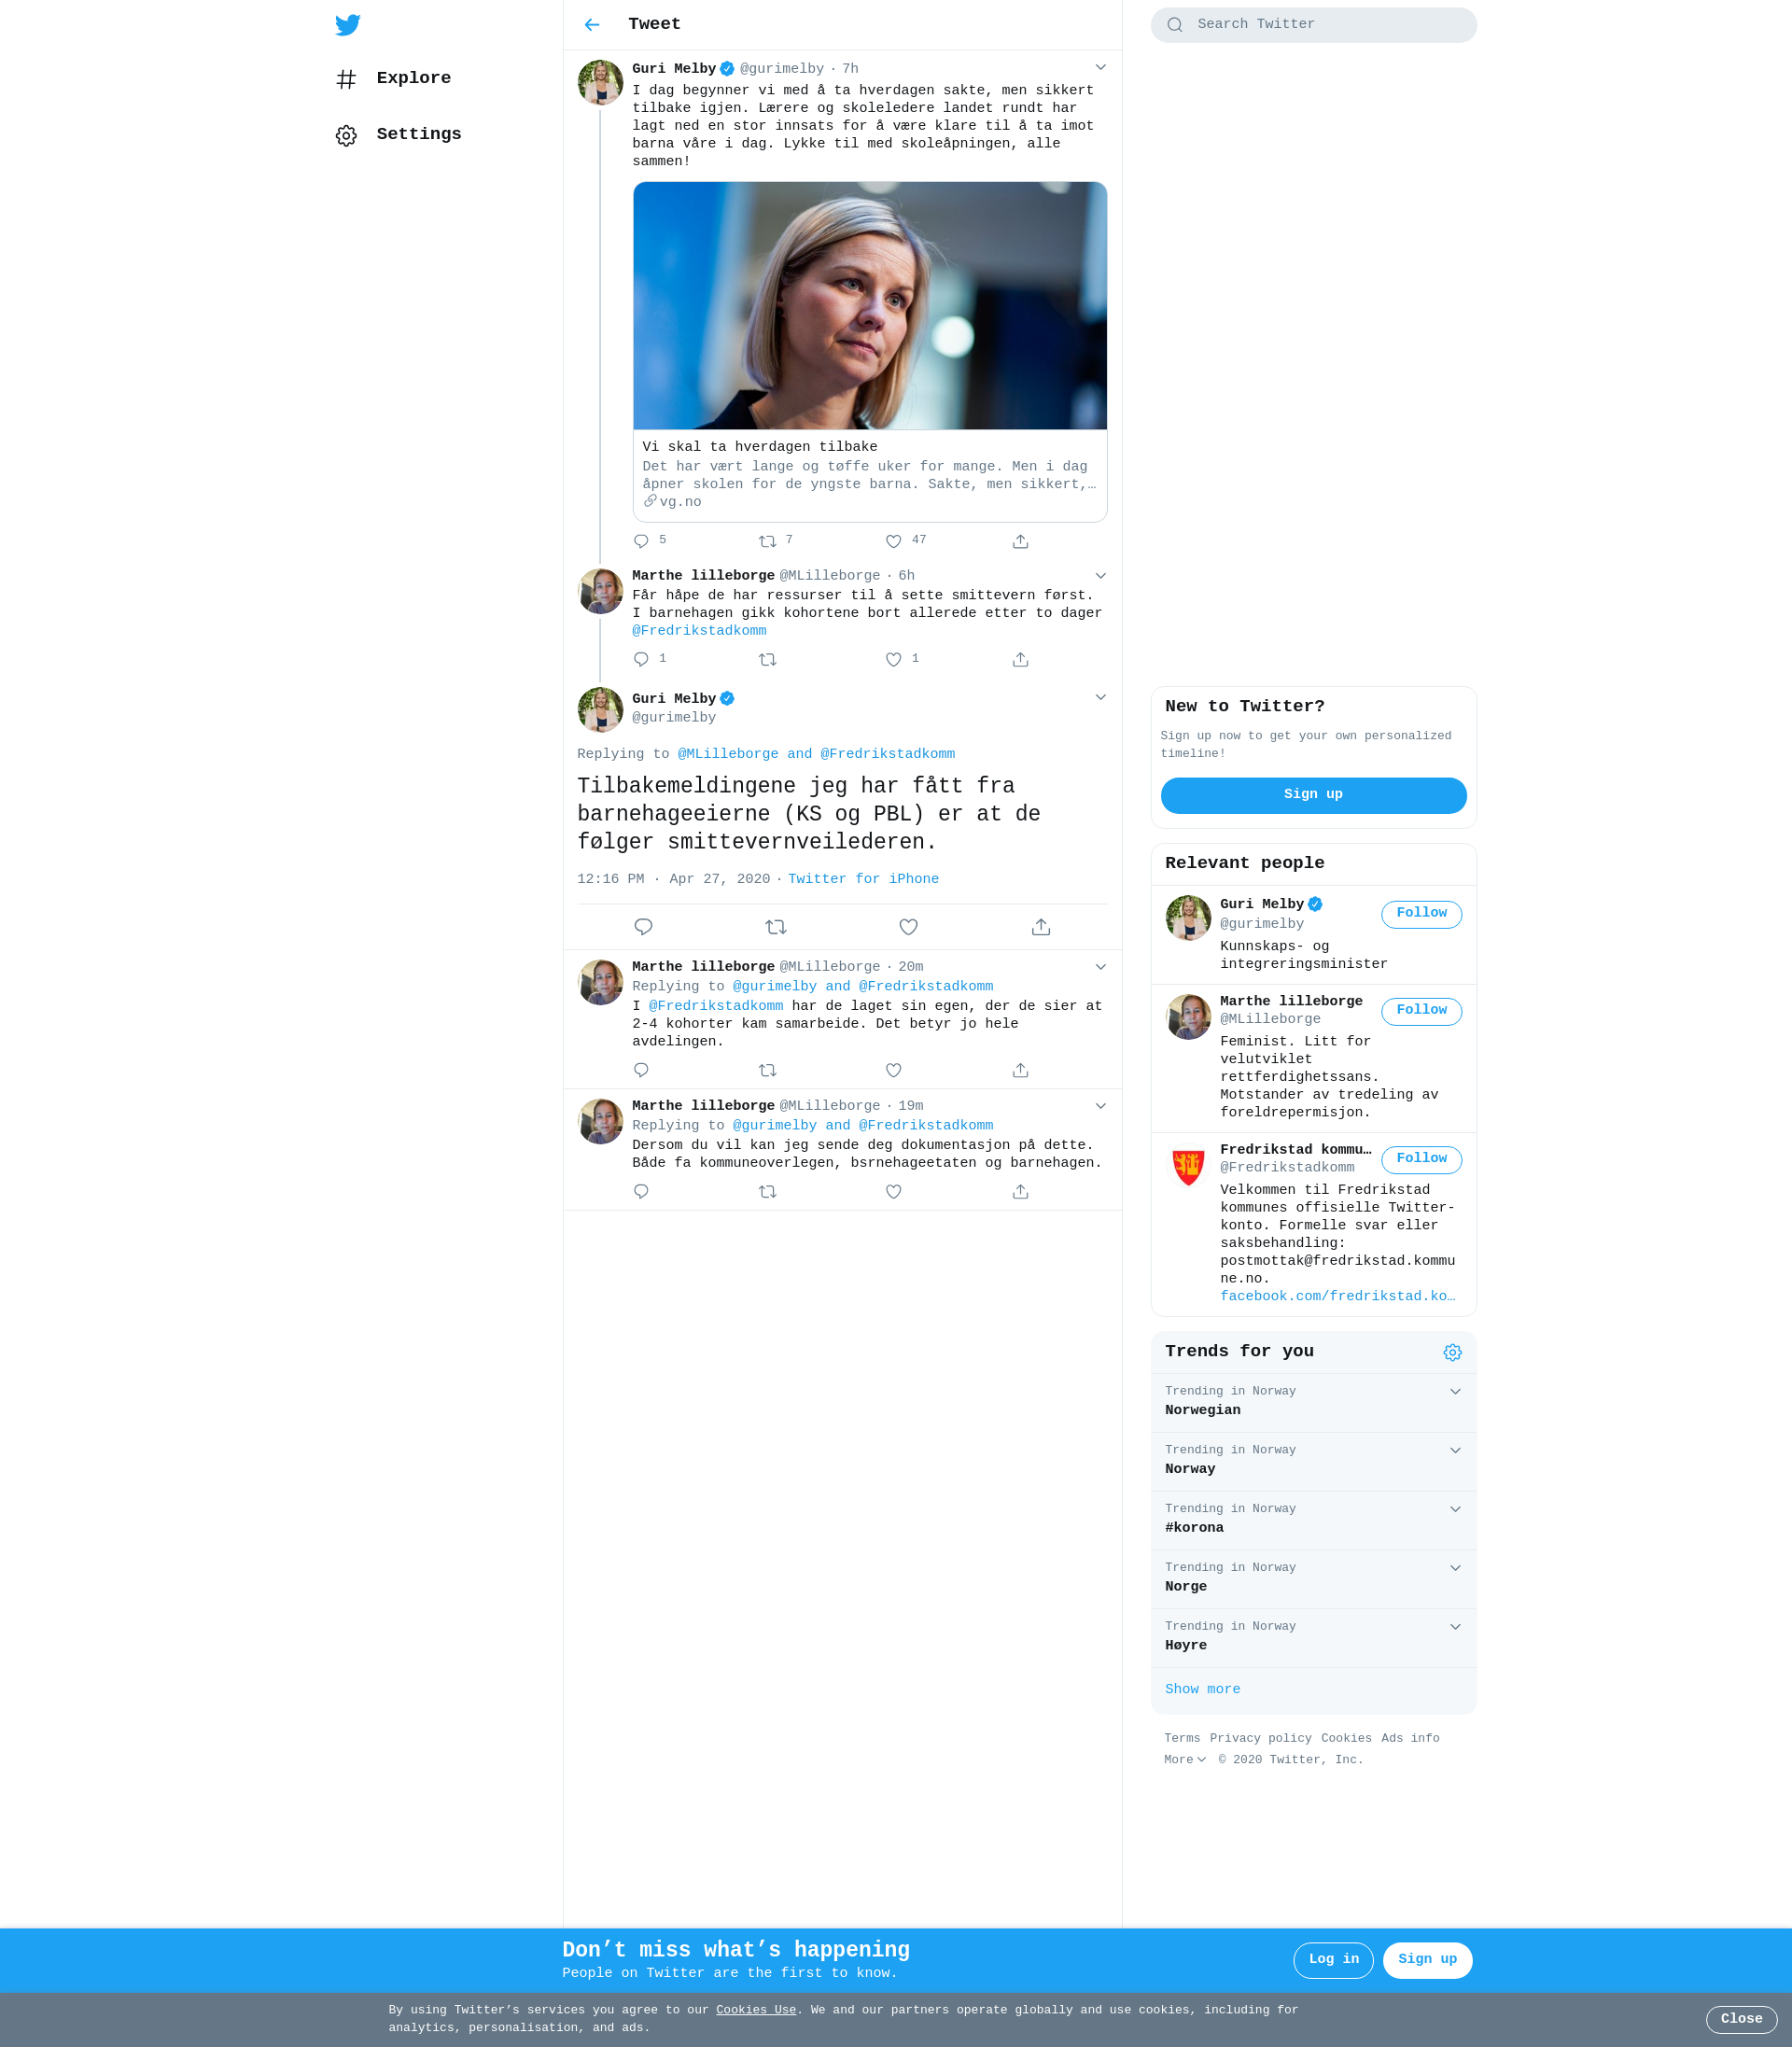
Task: Expand options on Marthe's 20m tweet
Action: 1100,966
